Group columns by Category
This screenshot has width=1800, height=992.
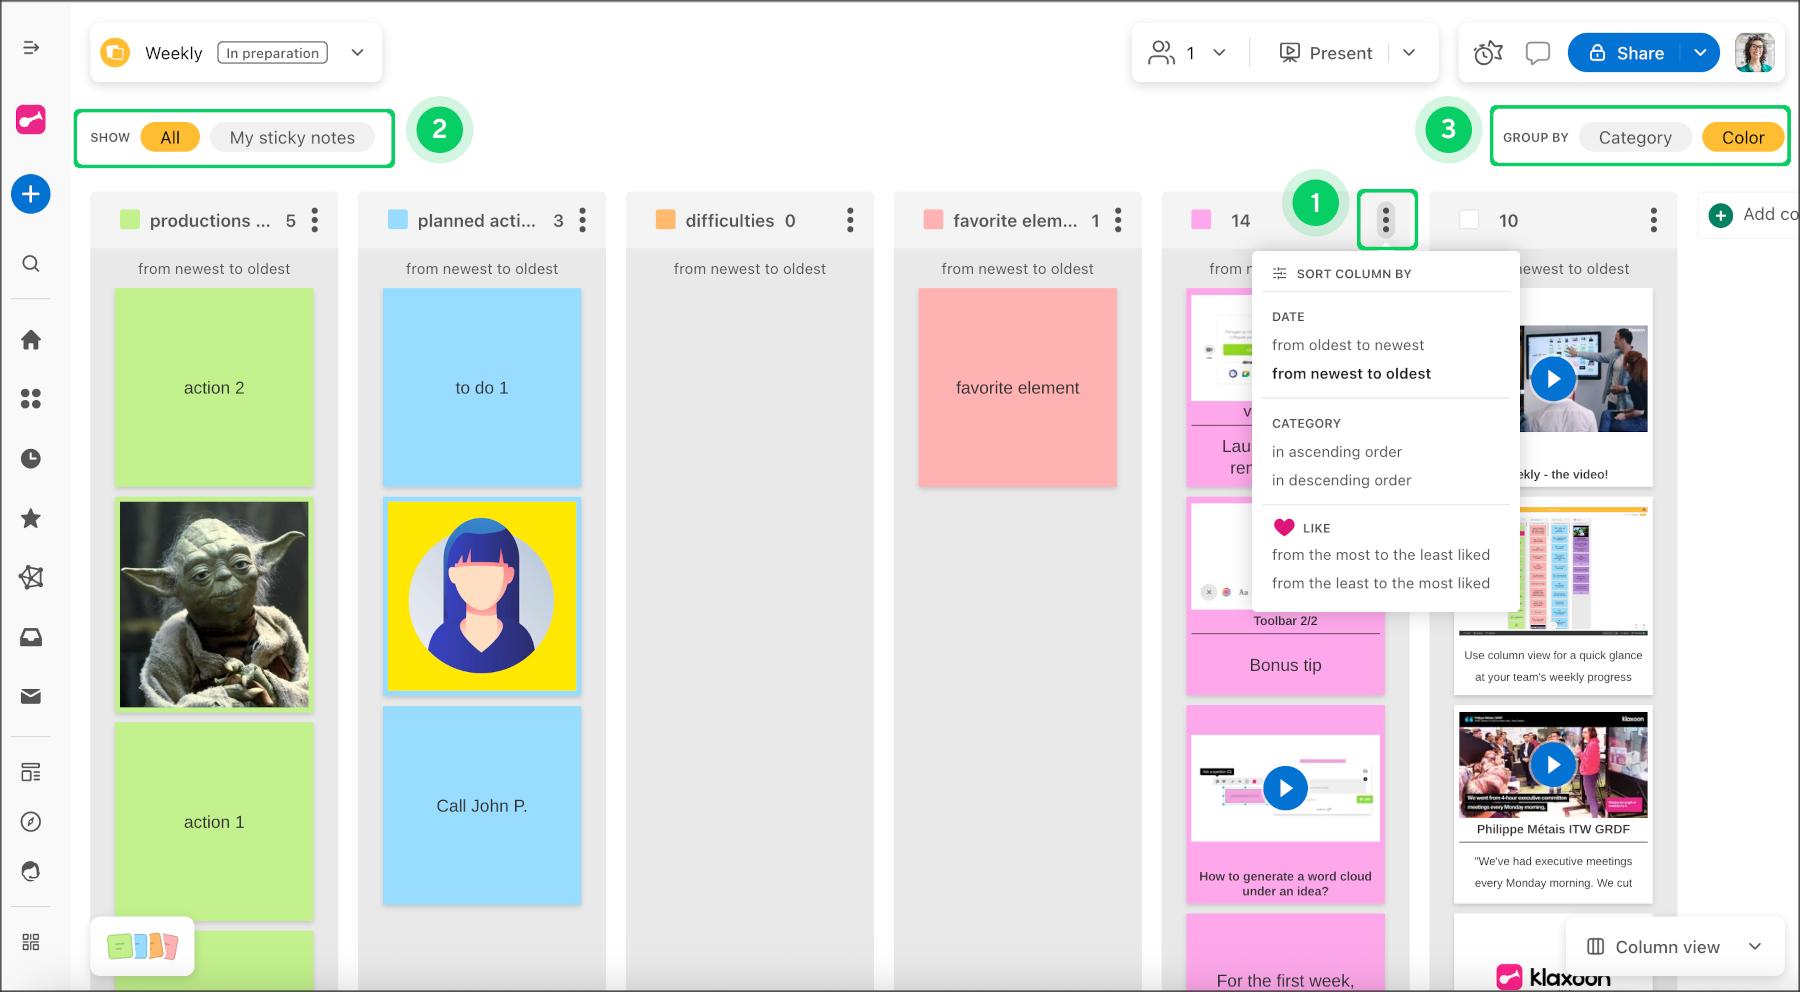(x=1634, y=138)
